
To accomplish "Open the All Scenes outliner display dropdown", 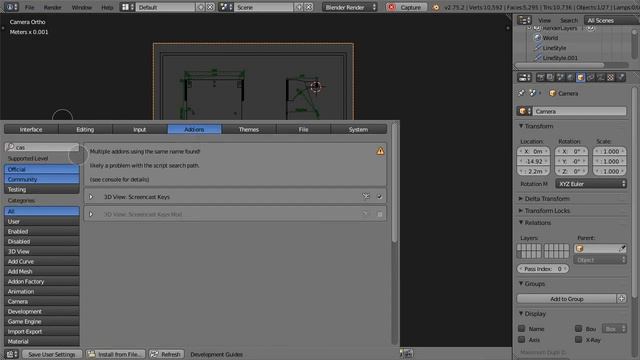I will pos(611,20).
